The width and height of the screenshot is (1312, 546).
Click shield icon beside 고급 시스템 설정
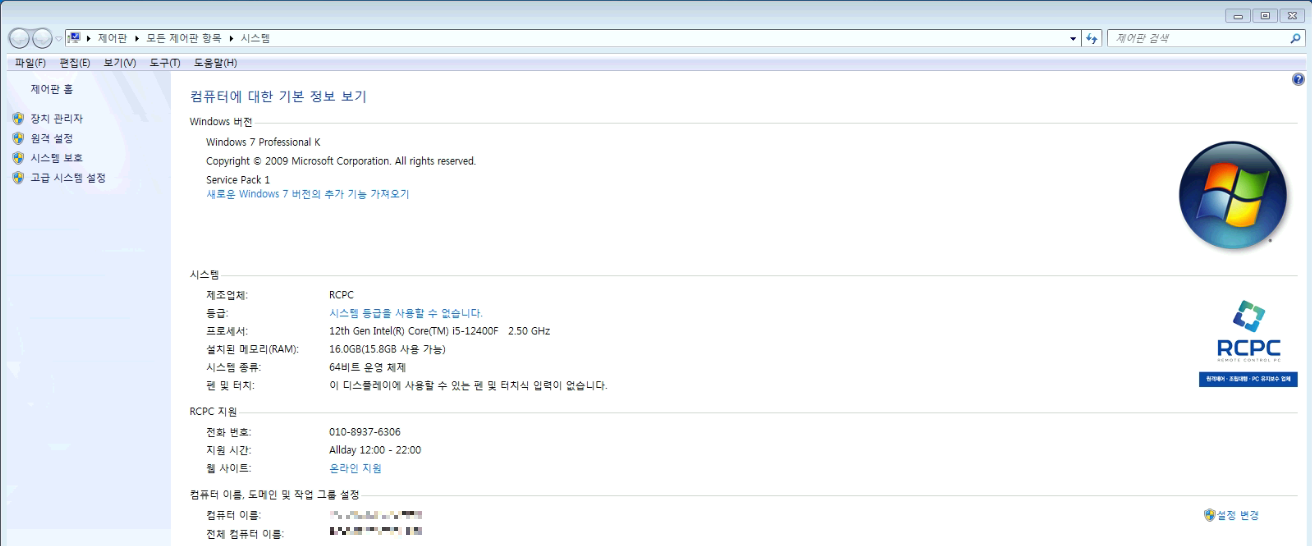(x=18, y=178)
